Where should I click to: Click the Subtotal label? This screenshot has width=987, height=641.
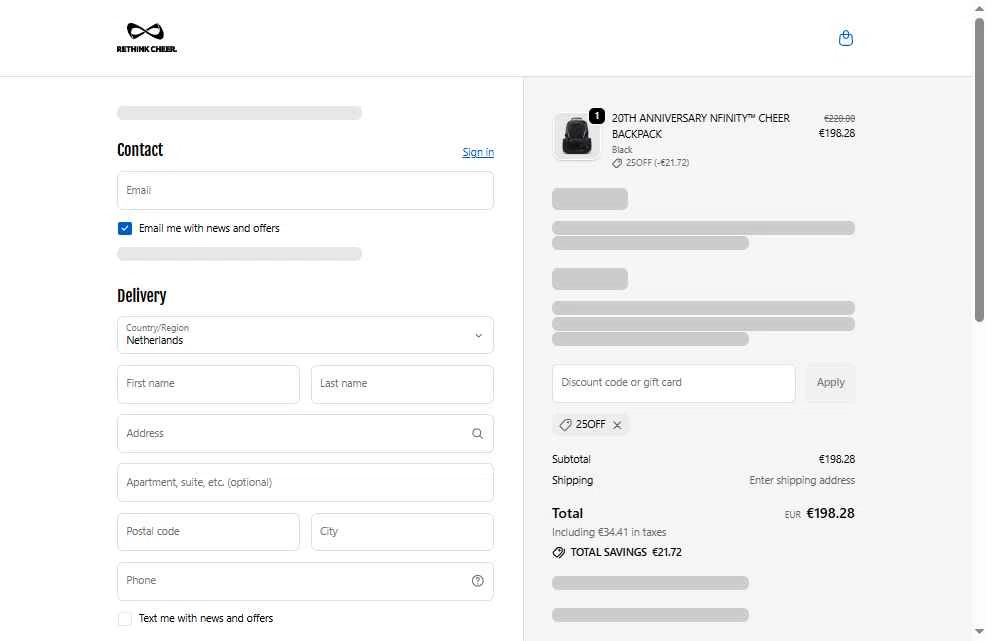(571, 459)
